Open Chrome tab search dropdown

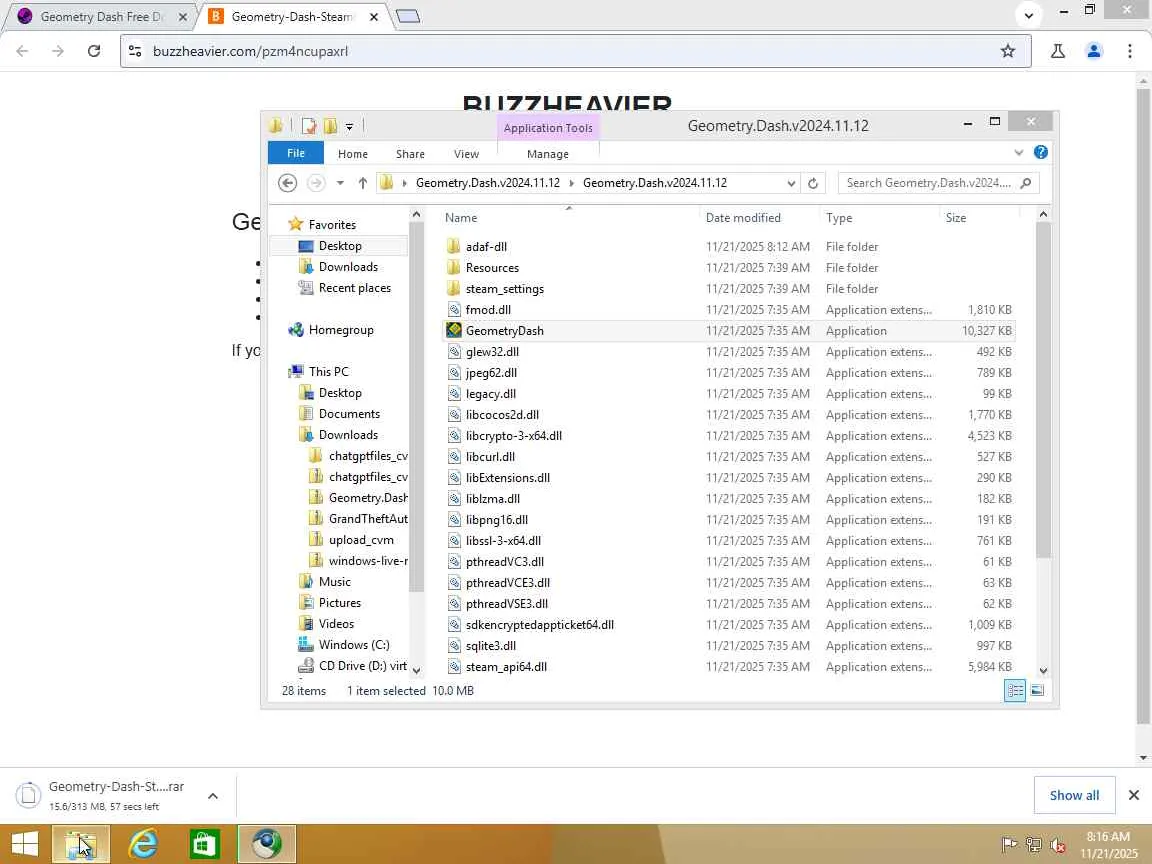pyautogui.click(x=1029, y=15)
